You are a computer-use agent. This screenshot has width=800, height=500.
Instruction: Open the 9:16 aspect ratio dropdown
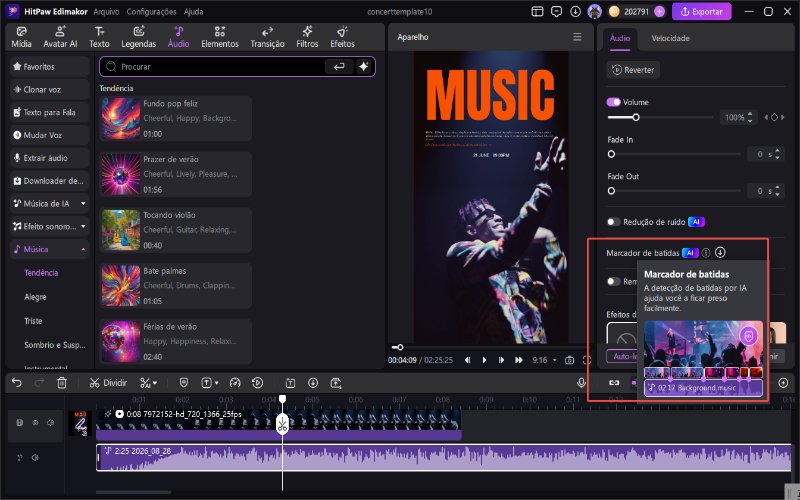coord(544,360)
